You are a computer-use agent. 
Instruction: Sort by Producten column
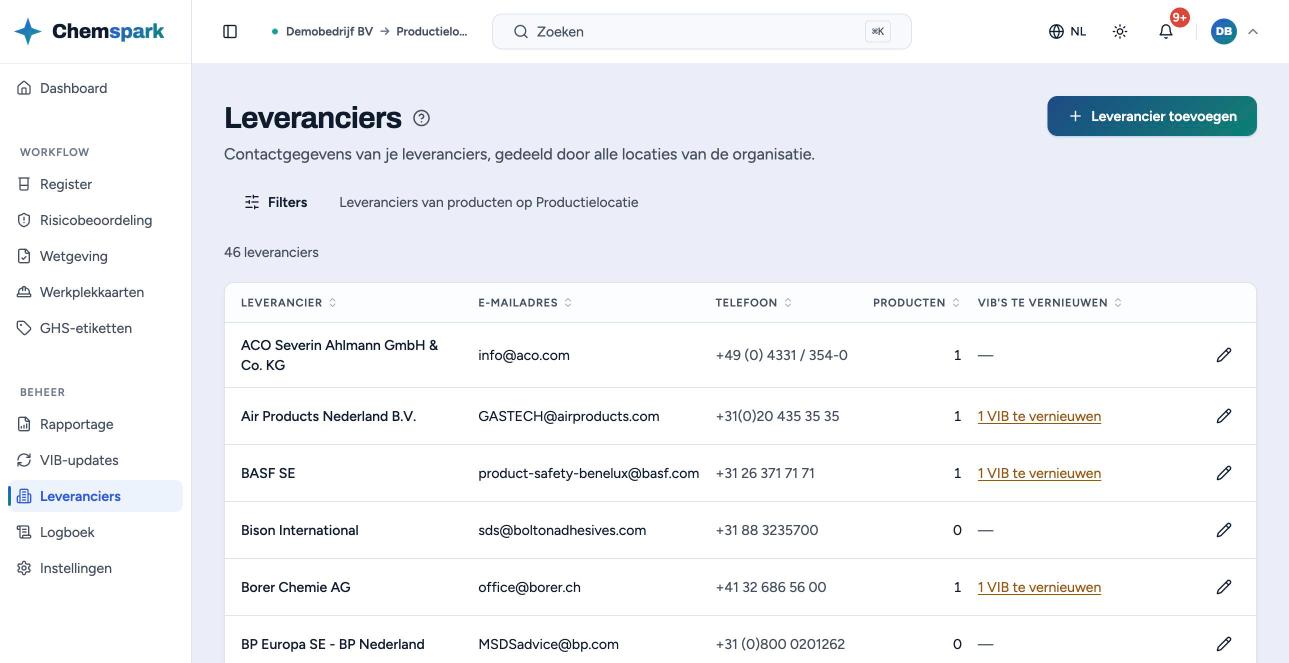coord(916,303)
